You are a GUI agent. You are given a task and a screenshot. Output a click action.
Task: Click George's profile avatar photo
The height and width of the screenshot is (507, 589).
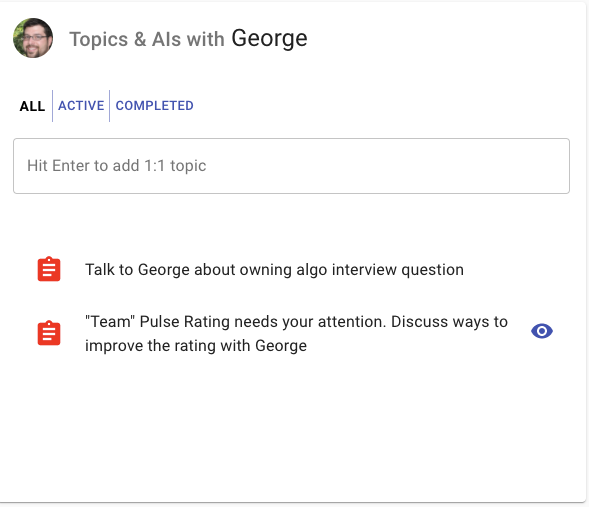coord(33,38)
